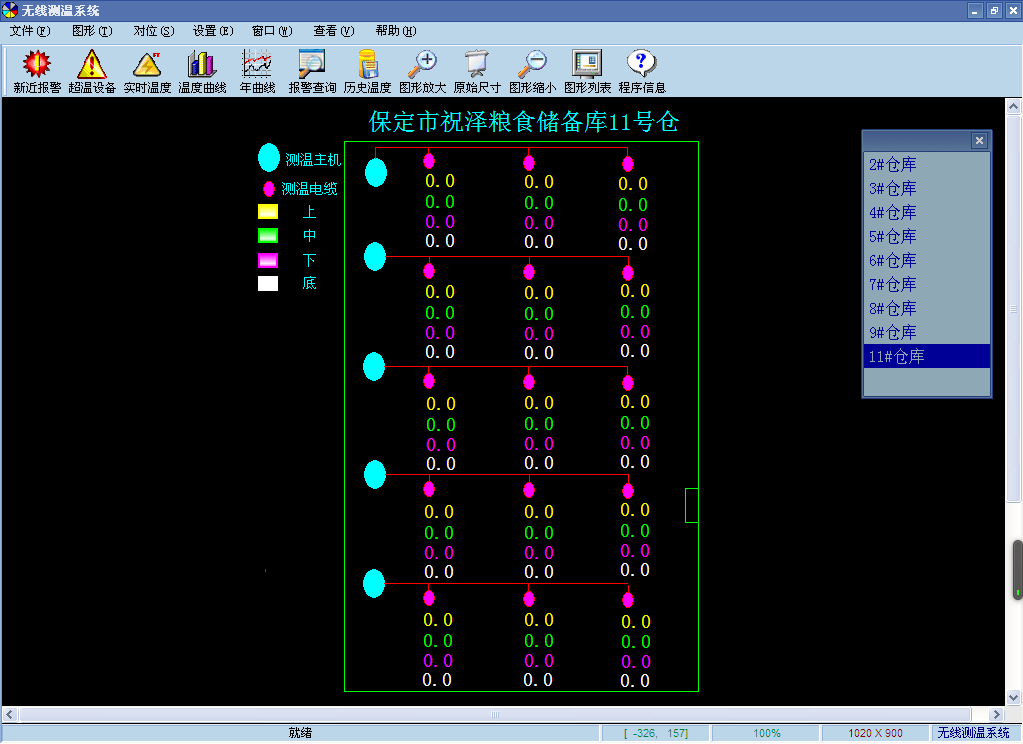Click the horizontal scrollbar right arrow
The width and height of the screenshot is (1023, 744).
[997, 715]
